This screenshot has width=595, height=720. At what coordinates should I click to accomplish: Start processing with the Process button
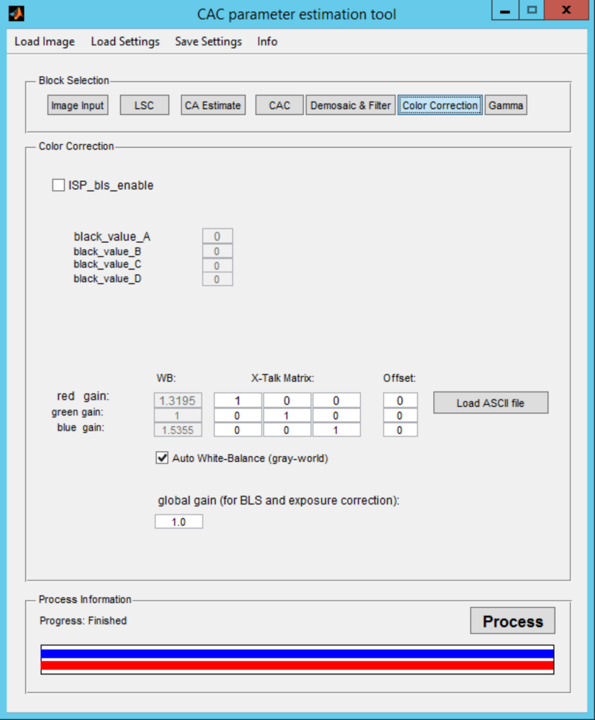pyautogui.click(x=512, y=621)
